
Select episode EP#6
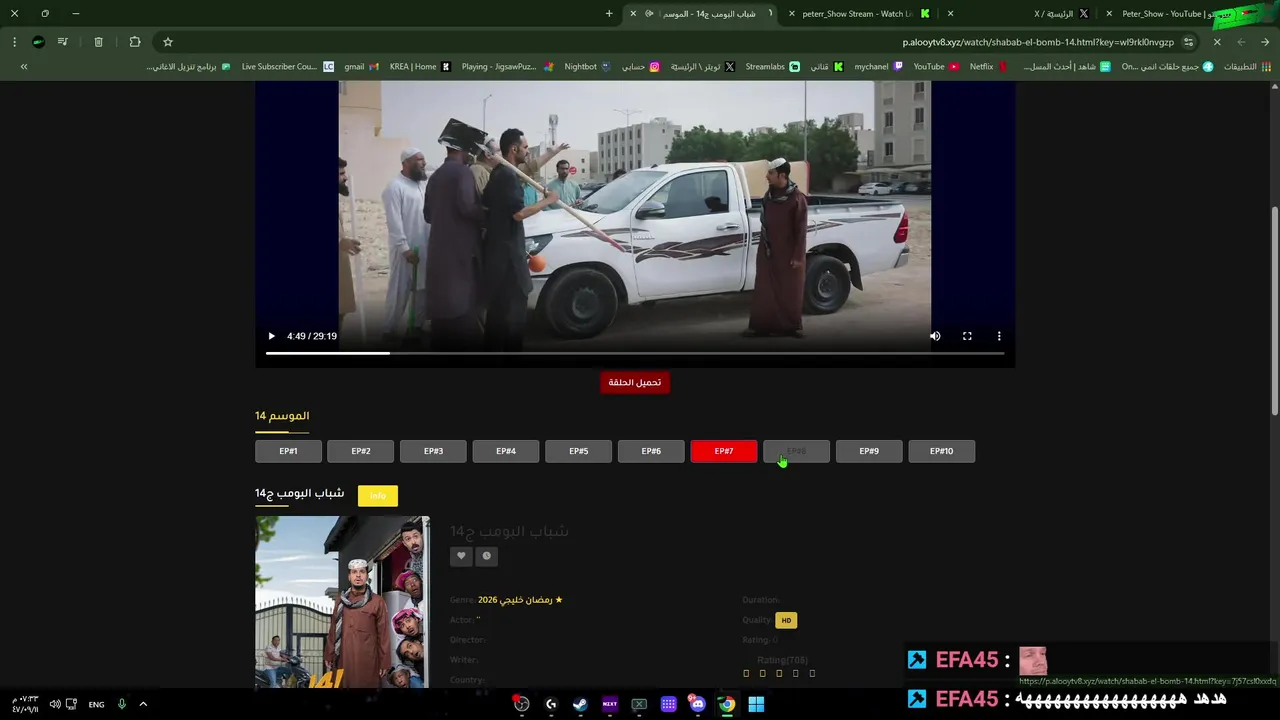coord(651,451)
